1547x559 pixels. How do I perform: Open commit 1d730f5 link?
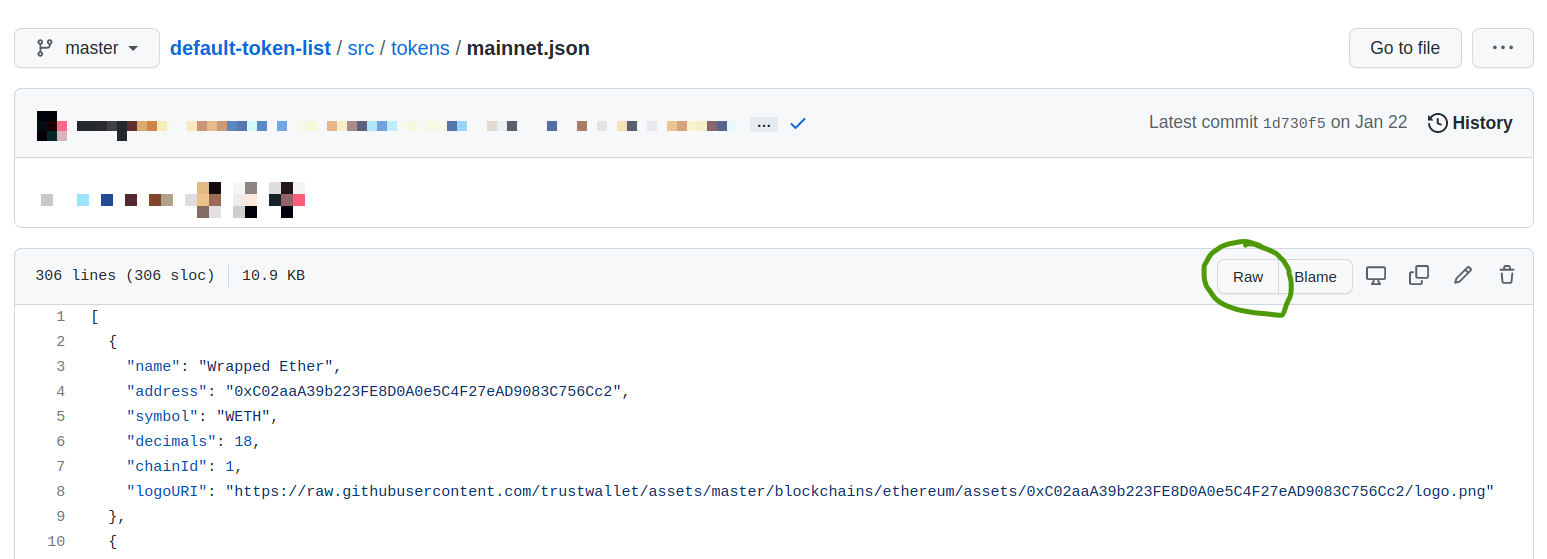pos(1293,123)
